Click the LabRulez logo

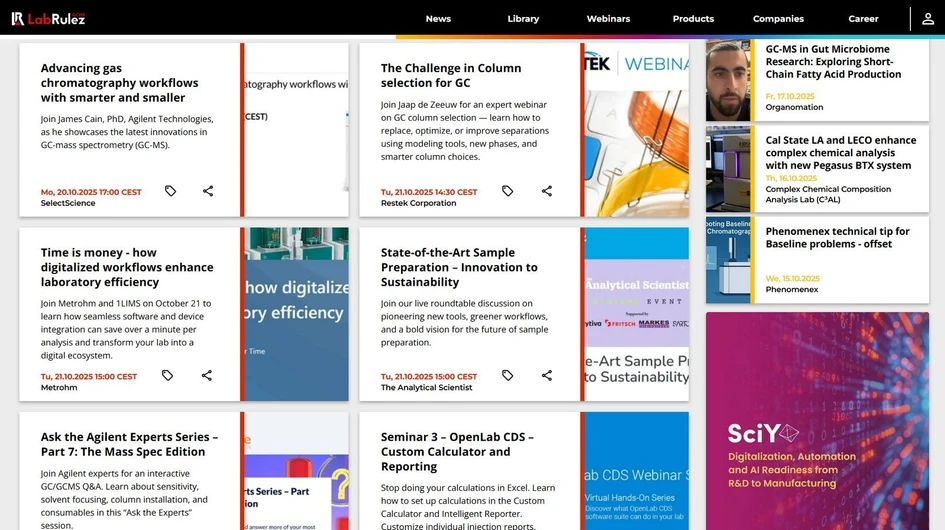tap(48, 18)
